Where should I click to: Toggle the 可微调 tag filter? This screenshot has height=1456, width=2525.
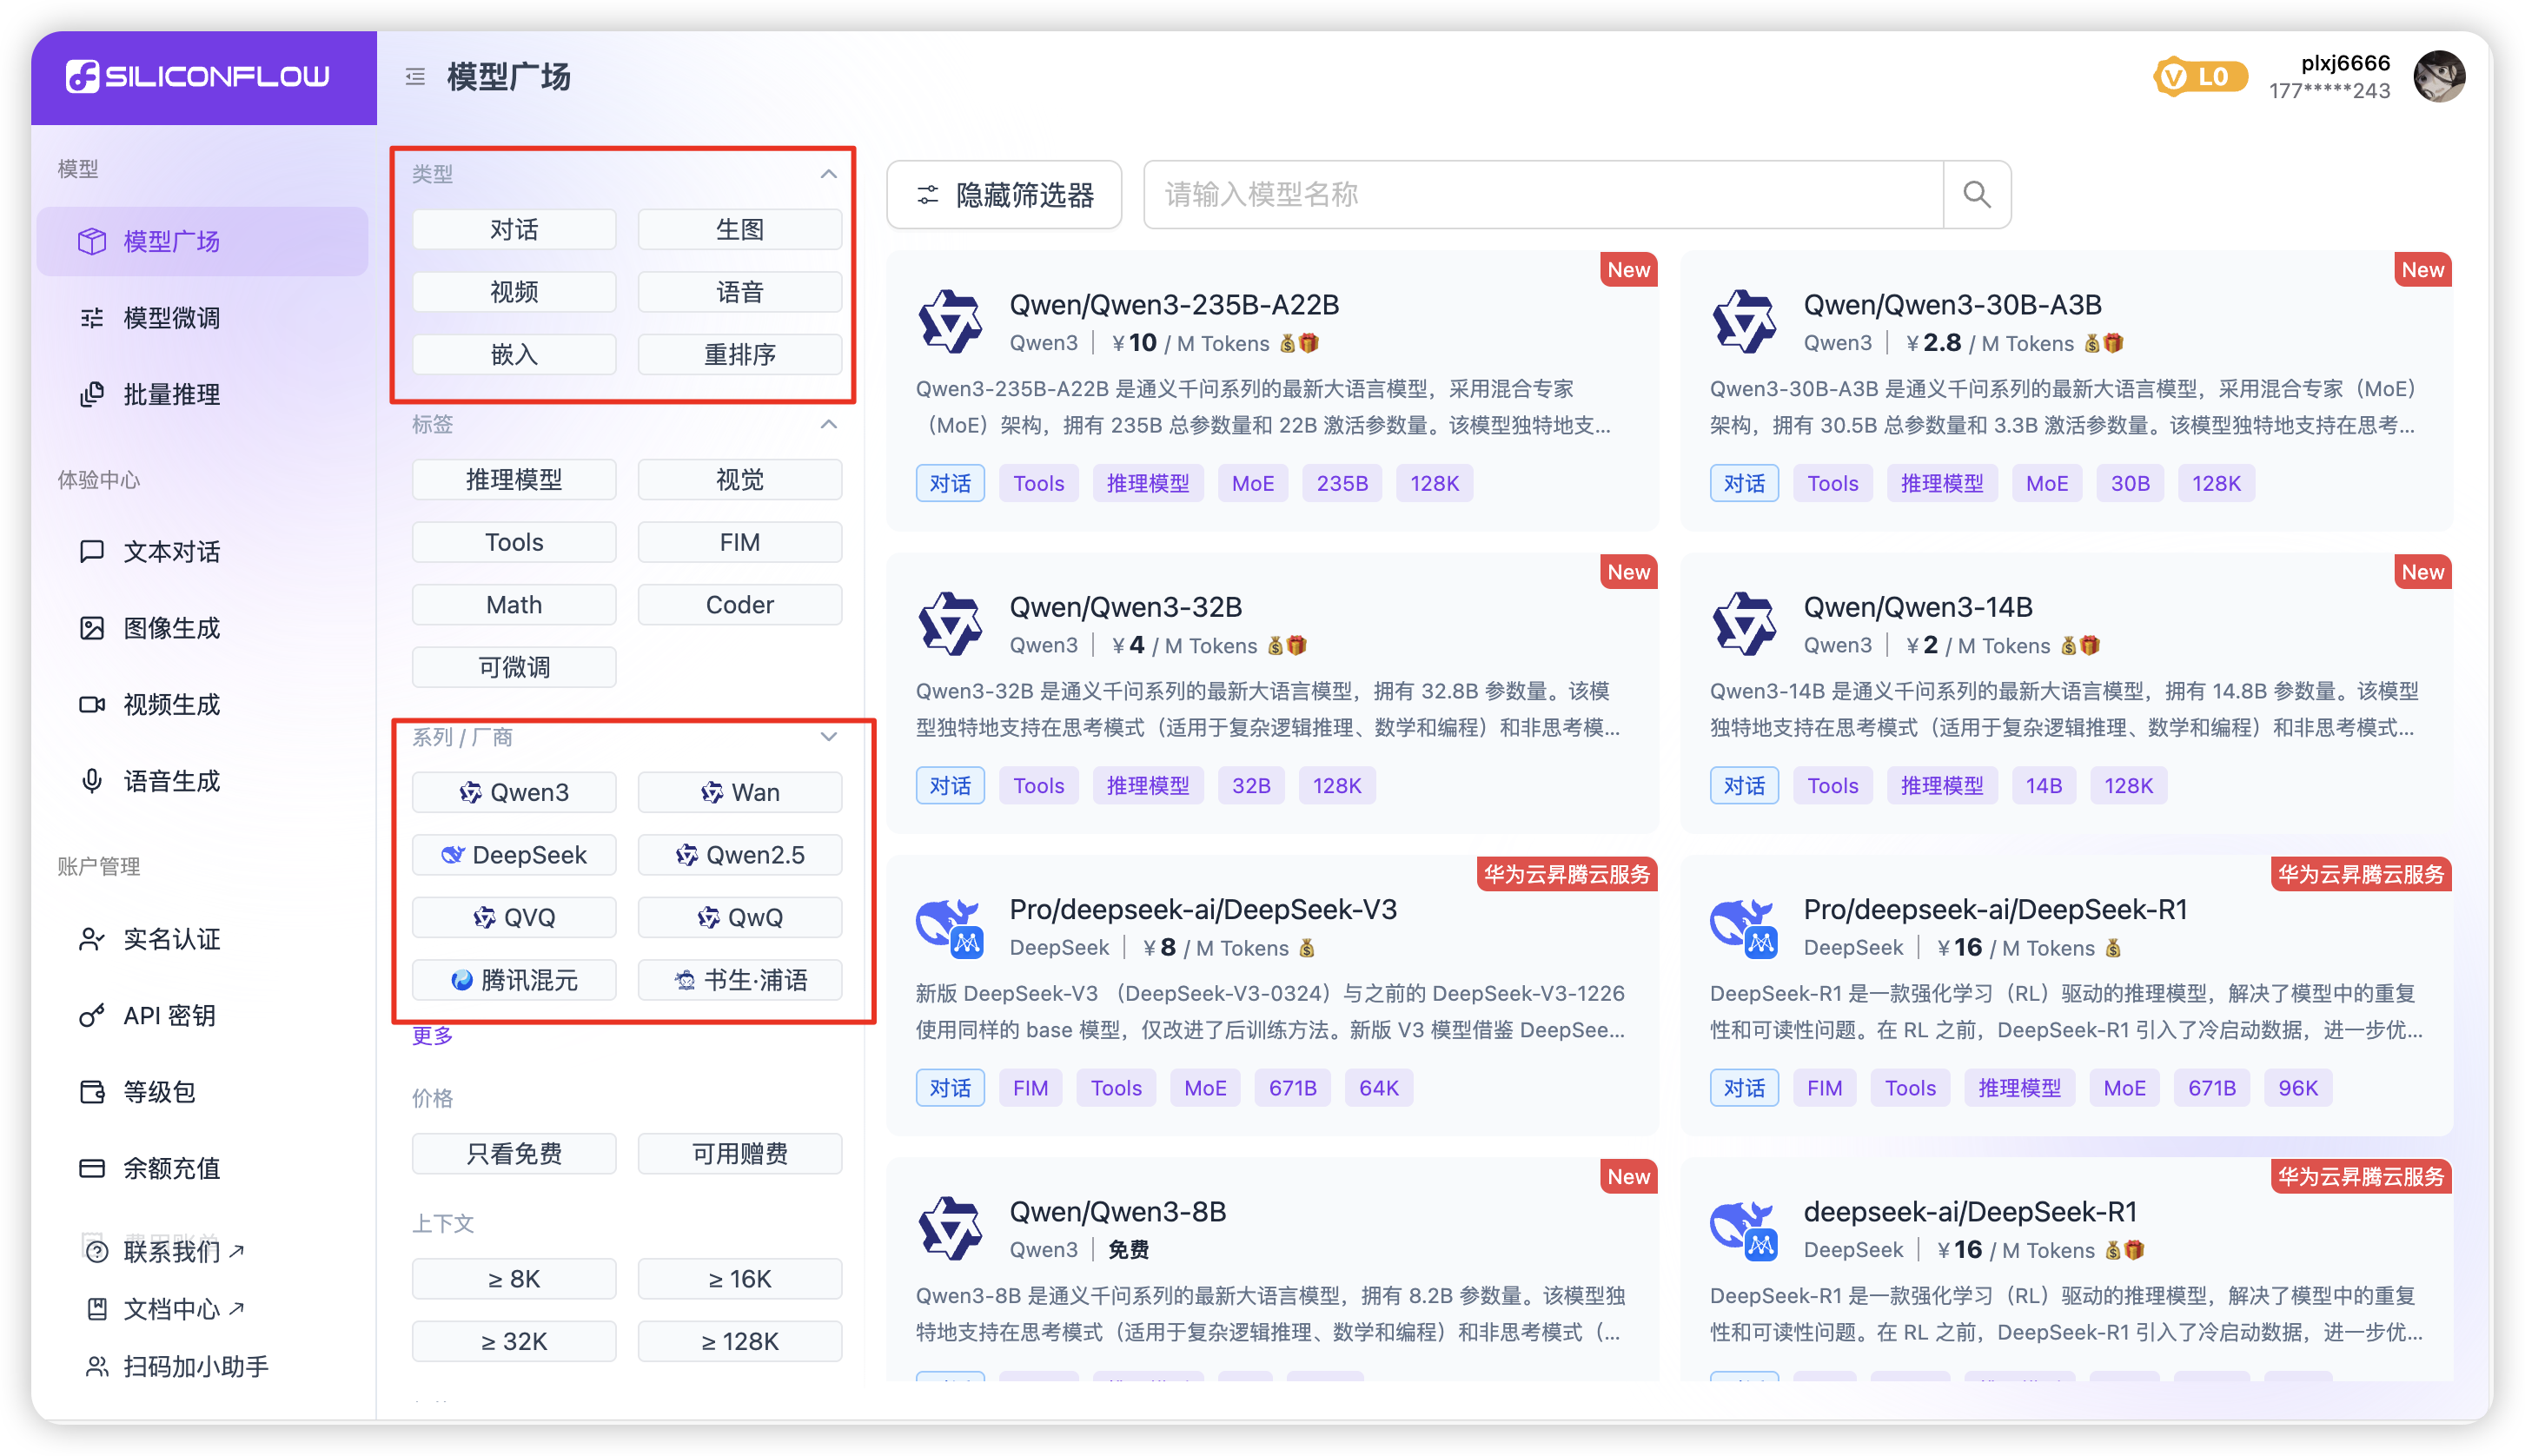pos(514,667)
